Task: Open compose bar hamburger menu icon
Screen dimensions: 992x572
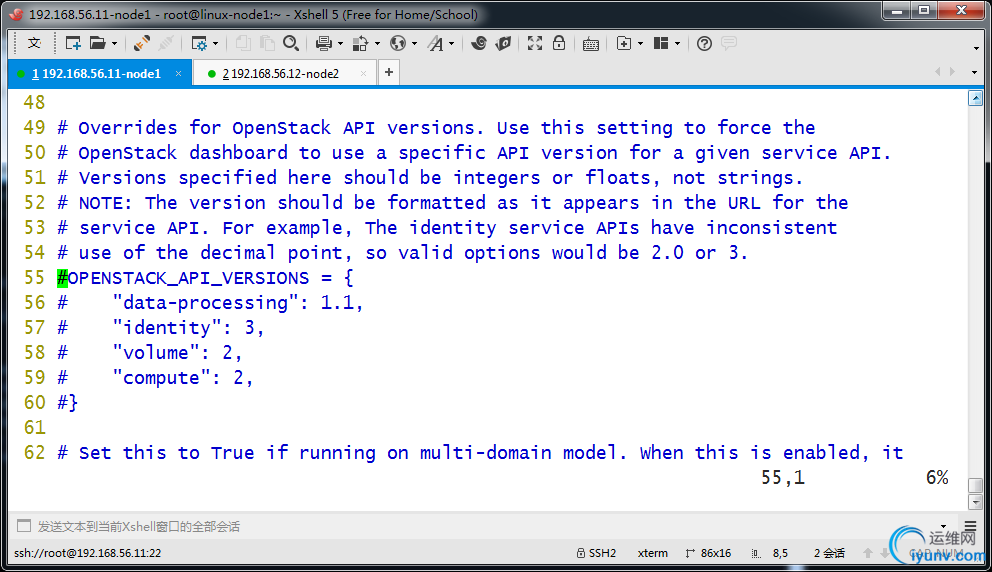Action: point(970,526)
